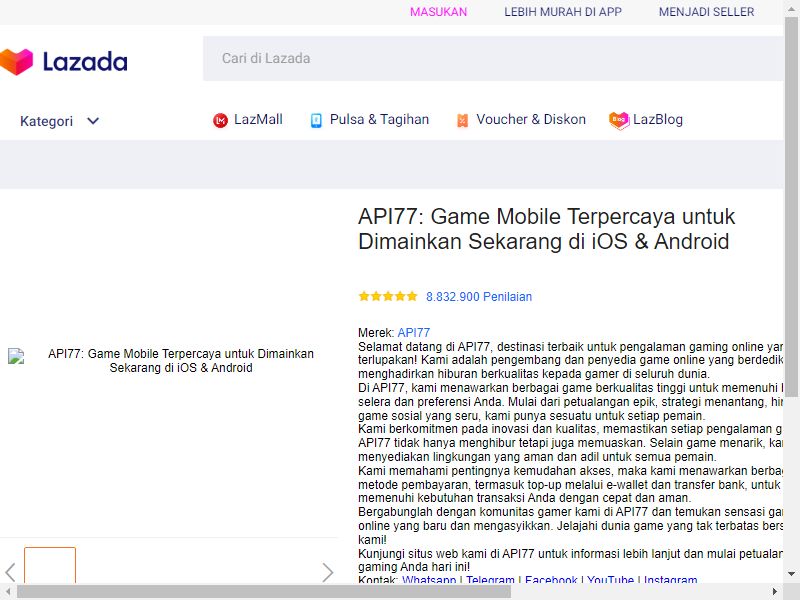Image resolution: width=800 pixels, height=600 pixels.
Task: Click the Voucher & Diskon coupon icon
Action: click(x=462, y=120)
